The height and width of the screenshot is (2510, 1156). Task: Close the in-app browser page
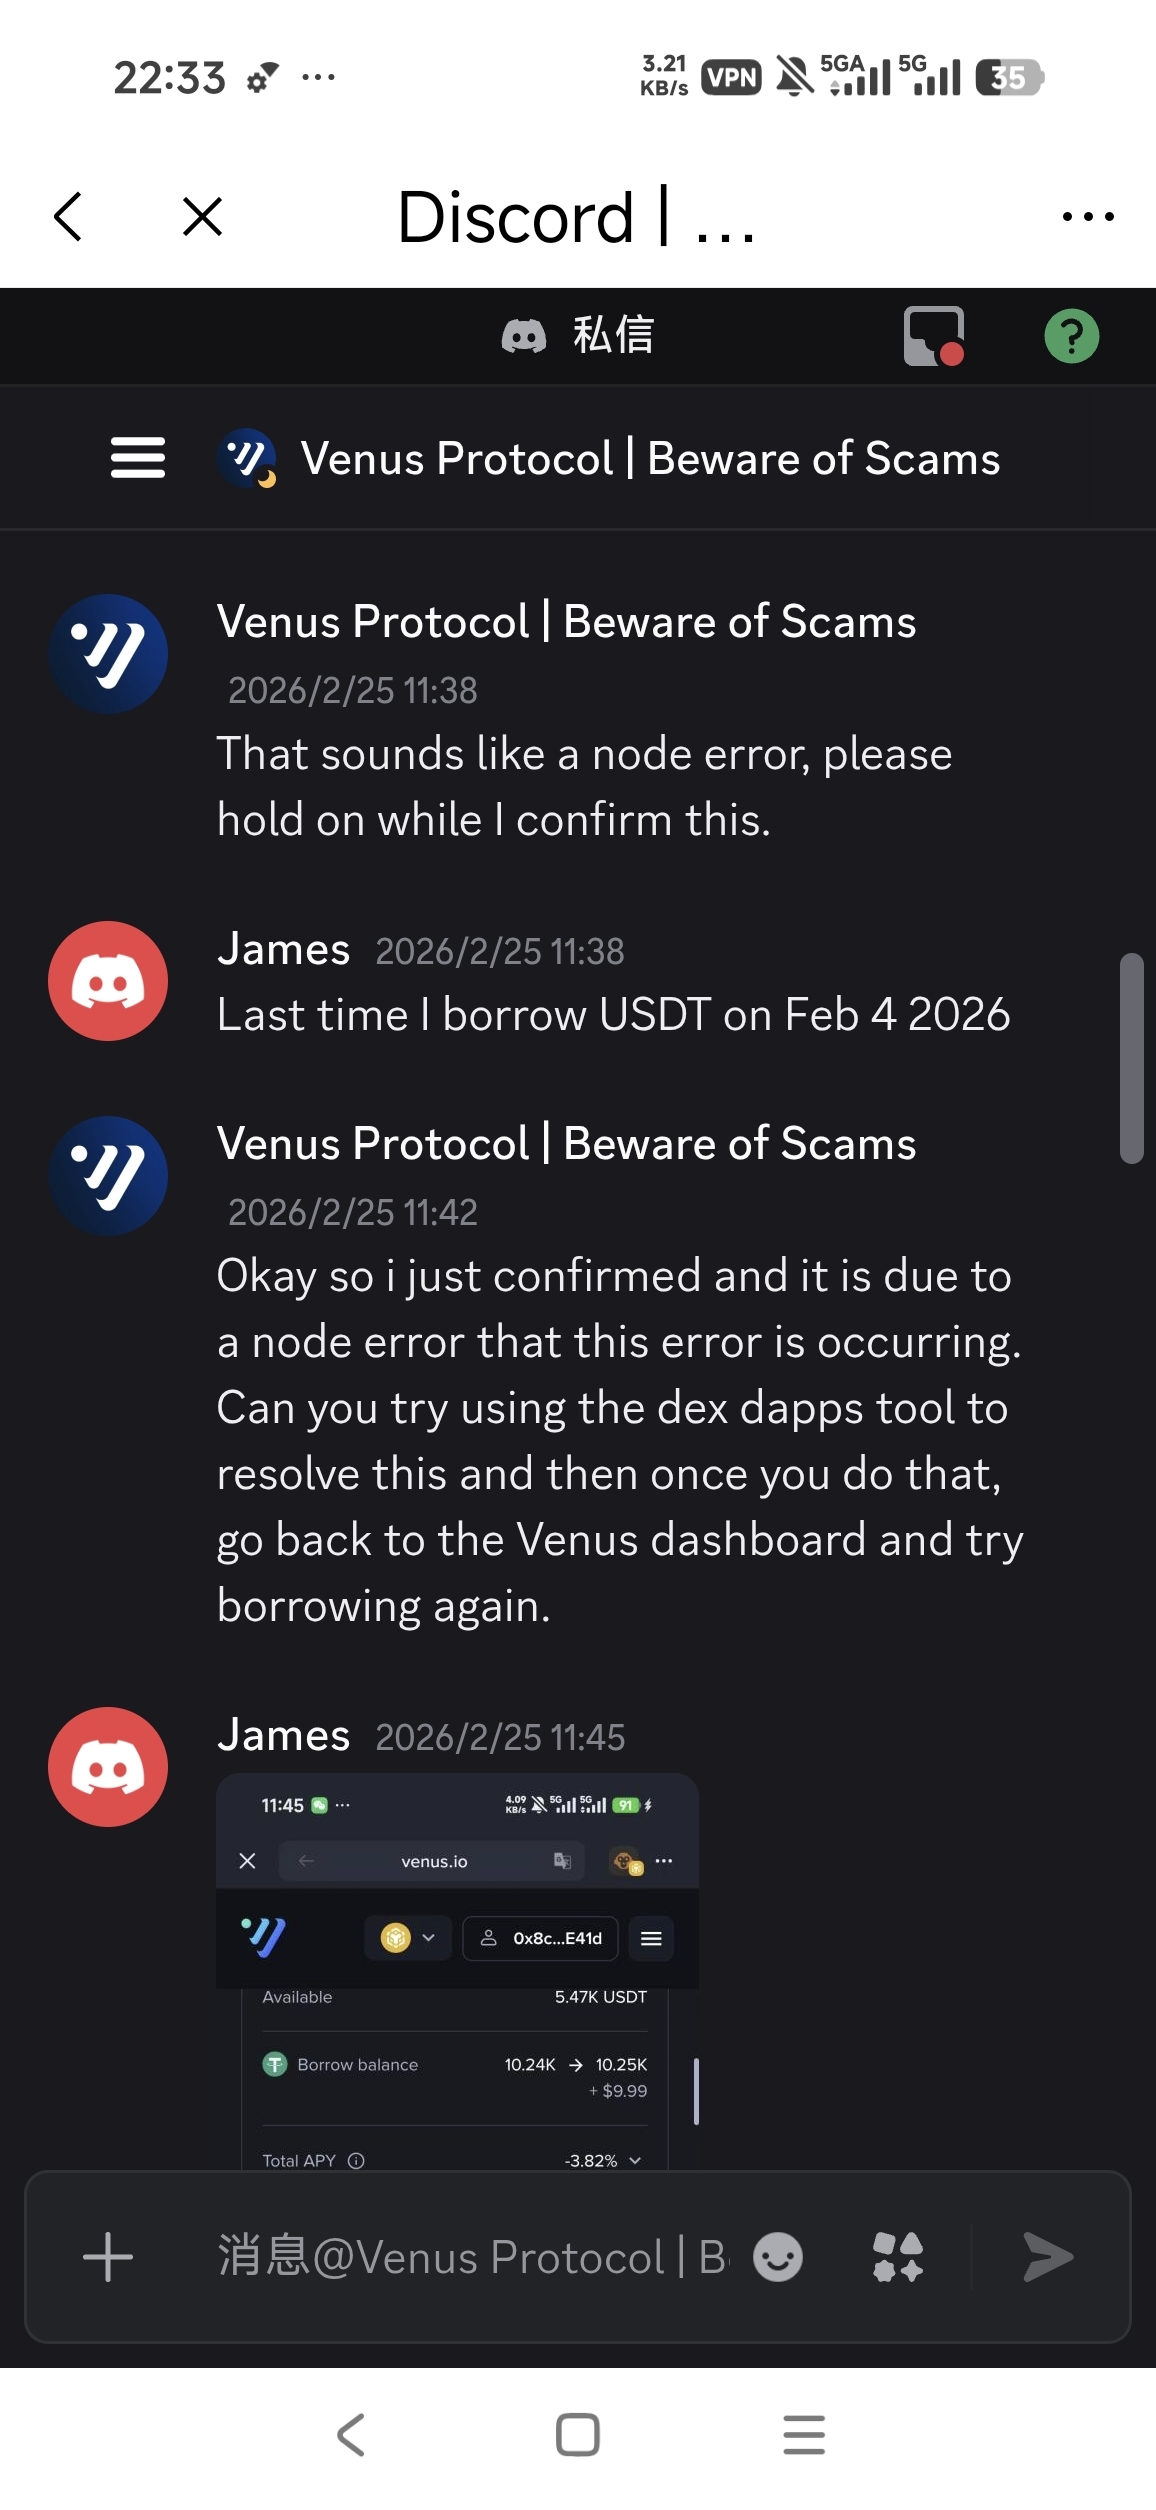click(202, 216)
